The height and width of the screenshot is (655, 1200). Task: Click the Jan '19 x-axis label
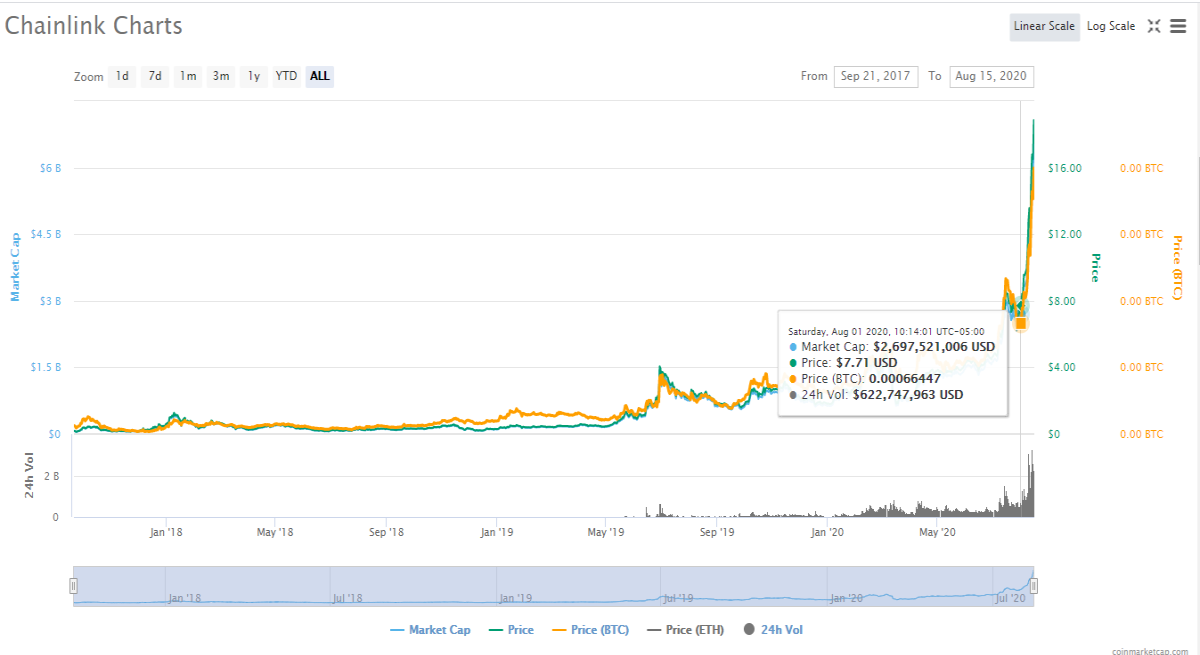[497, 533]
